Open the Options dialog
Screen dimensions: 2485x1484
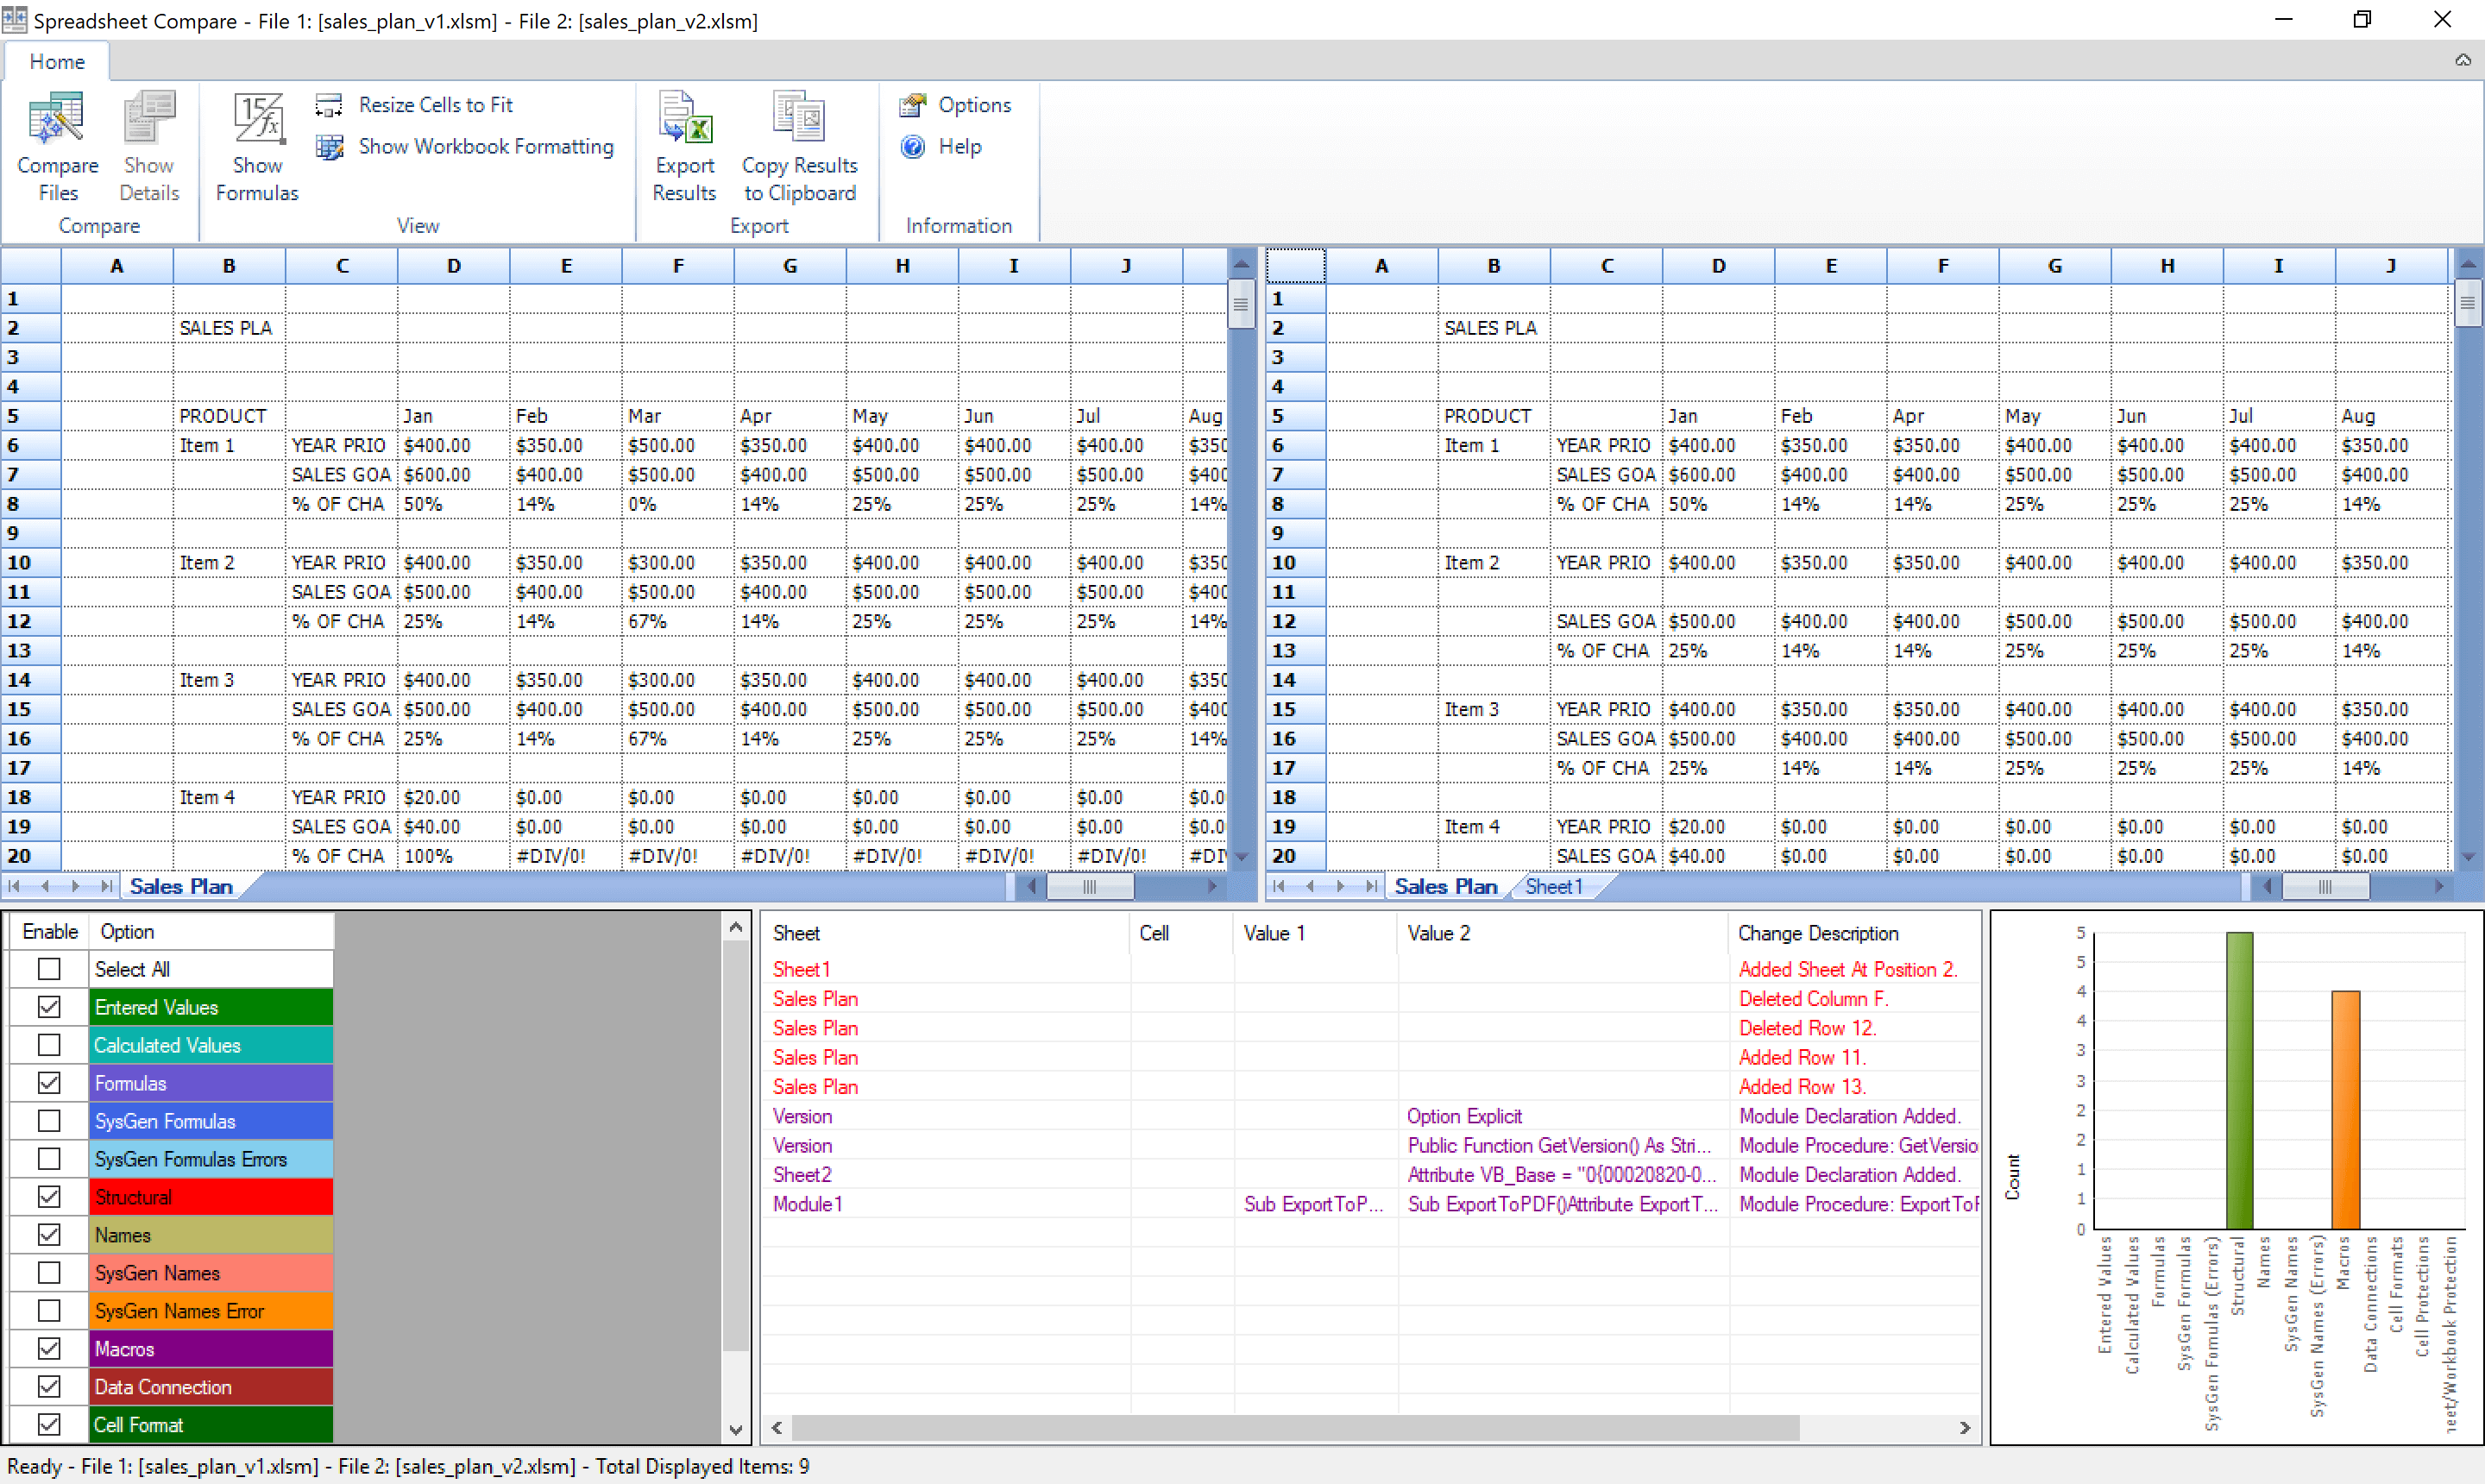pyautogui.click(x=957, y=104)
